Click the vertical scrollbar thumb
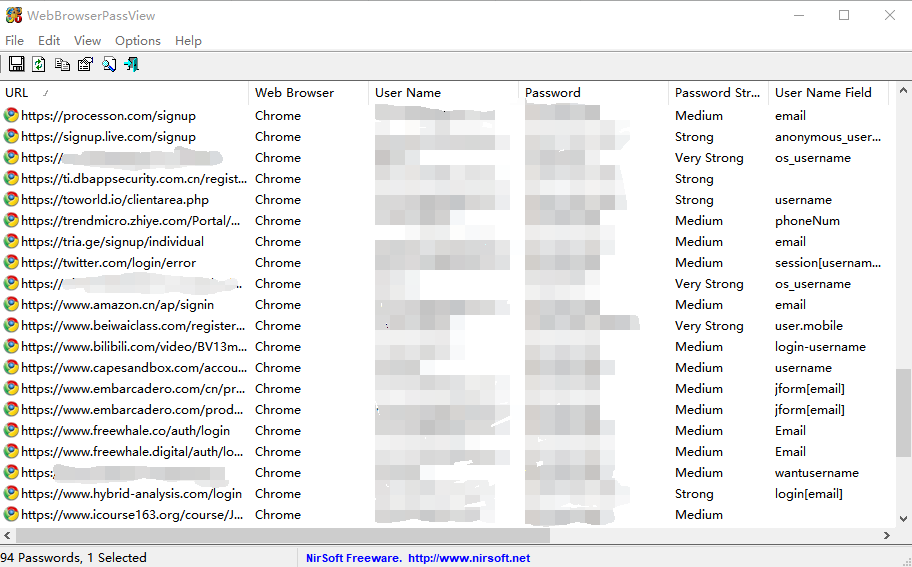This screenshot has width=912, height=567. click(x=903, y=413)
